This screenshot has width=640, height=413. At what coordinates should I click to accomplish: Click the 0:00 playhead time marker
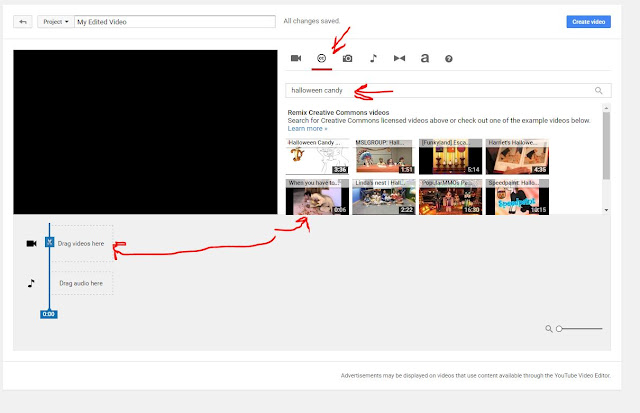click(x=49, y=314)
